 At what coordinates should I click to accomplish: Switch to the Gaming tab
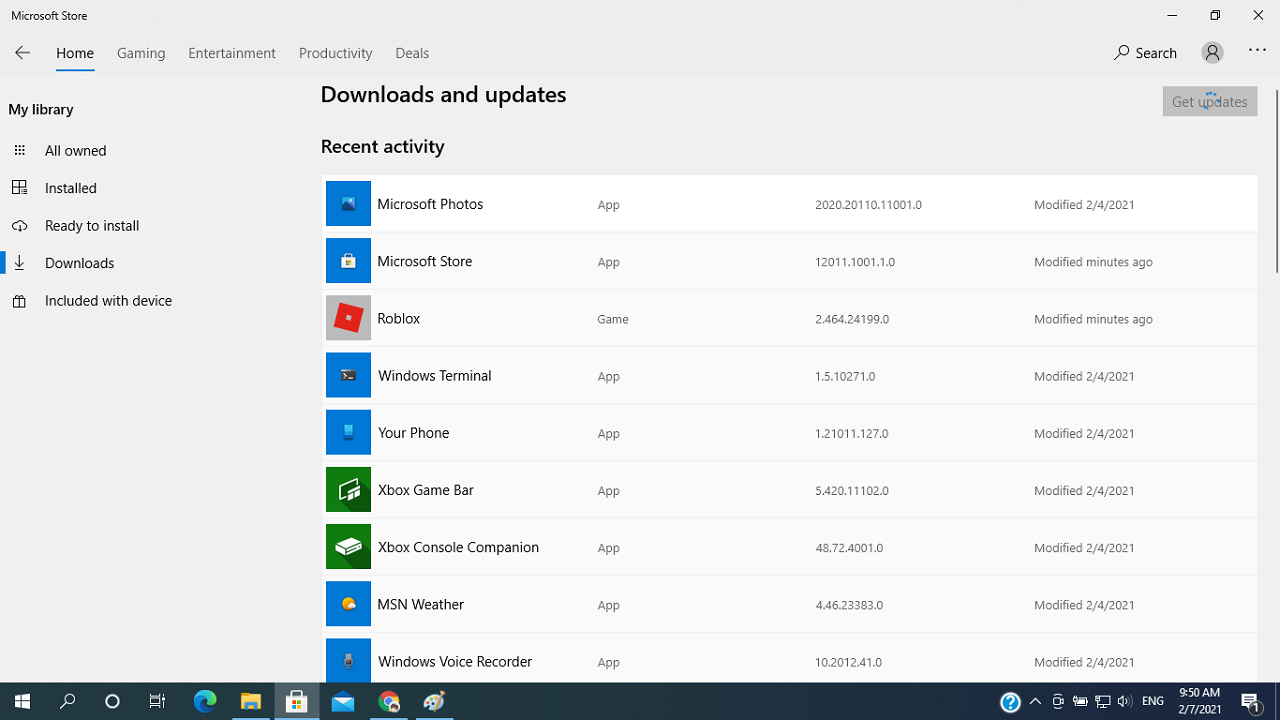tap(141, 53)
